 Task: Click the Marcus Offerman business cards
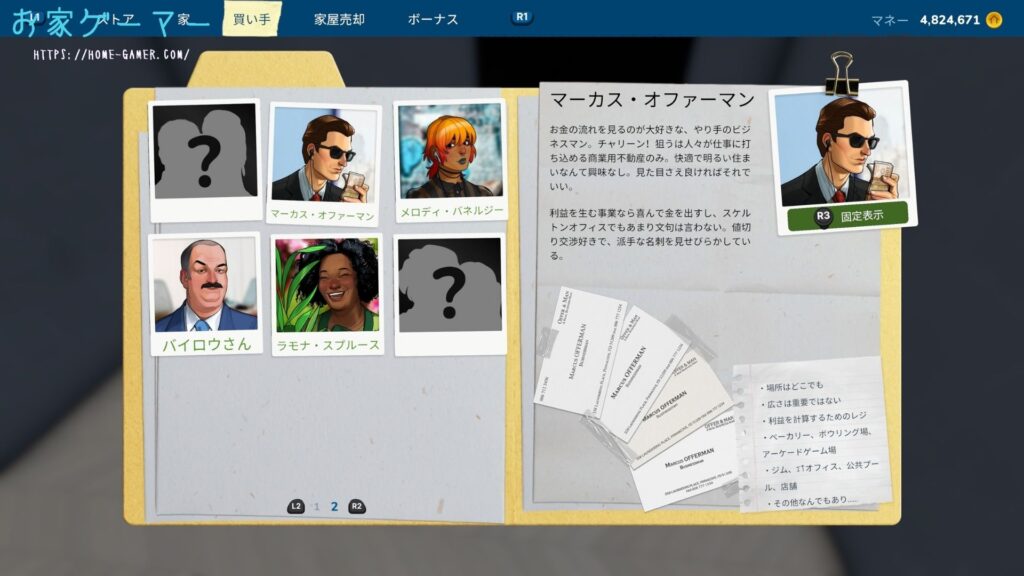click(x=636, y=397)
